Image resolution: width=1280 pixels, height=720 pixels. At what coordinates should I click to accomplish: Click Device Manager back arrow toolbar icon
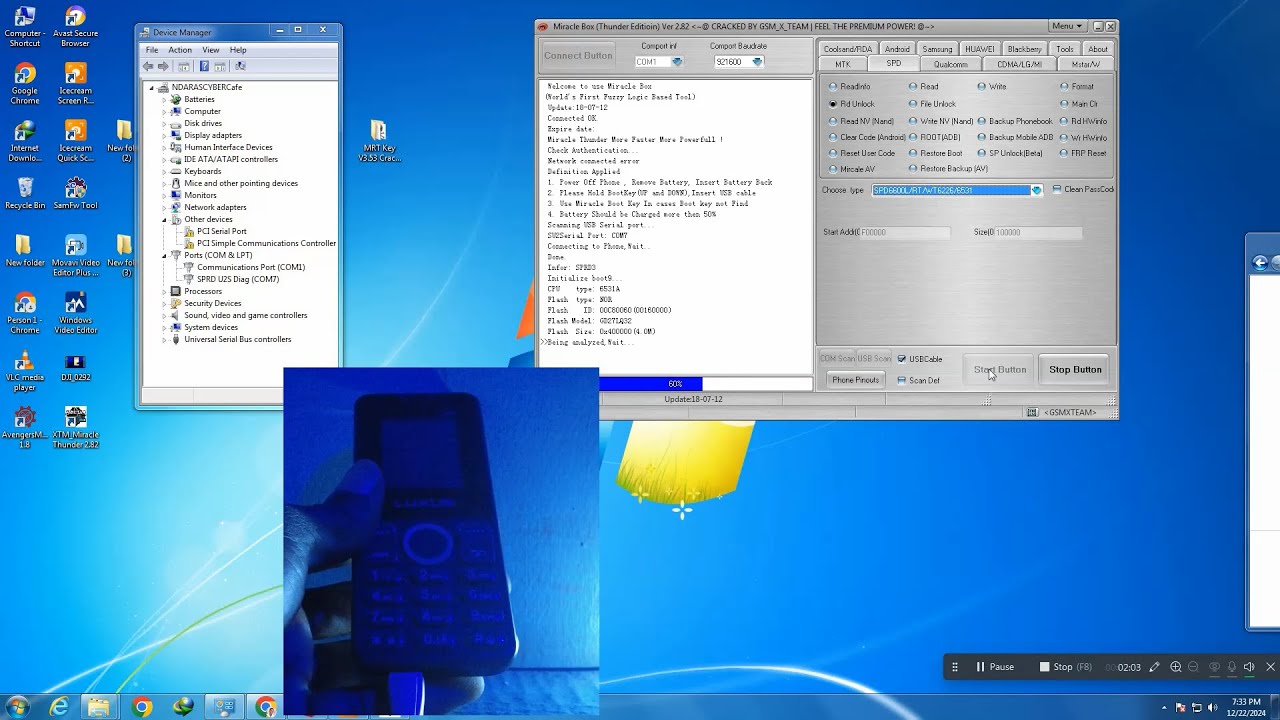pyautogui.click(x=148, y=66)
